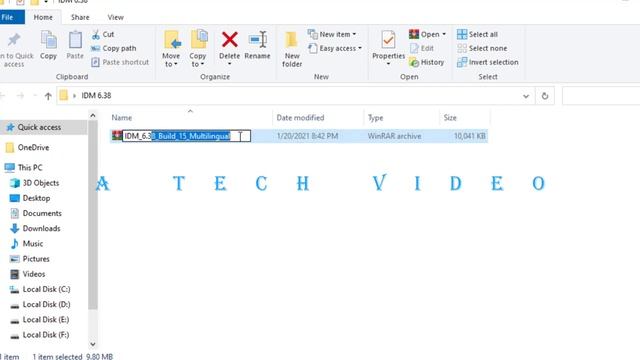Open Local Disk (D:)
This screenshot has width=640, height=360.
46,304
